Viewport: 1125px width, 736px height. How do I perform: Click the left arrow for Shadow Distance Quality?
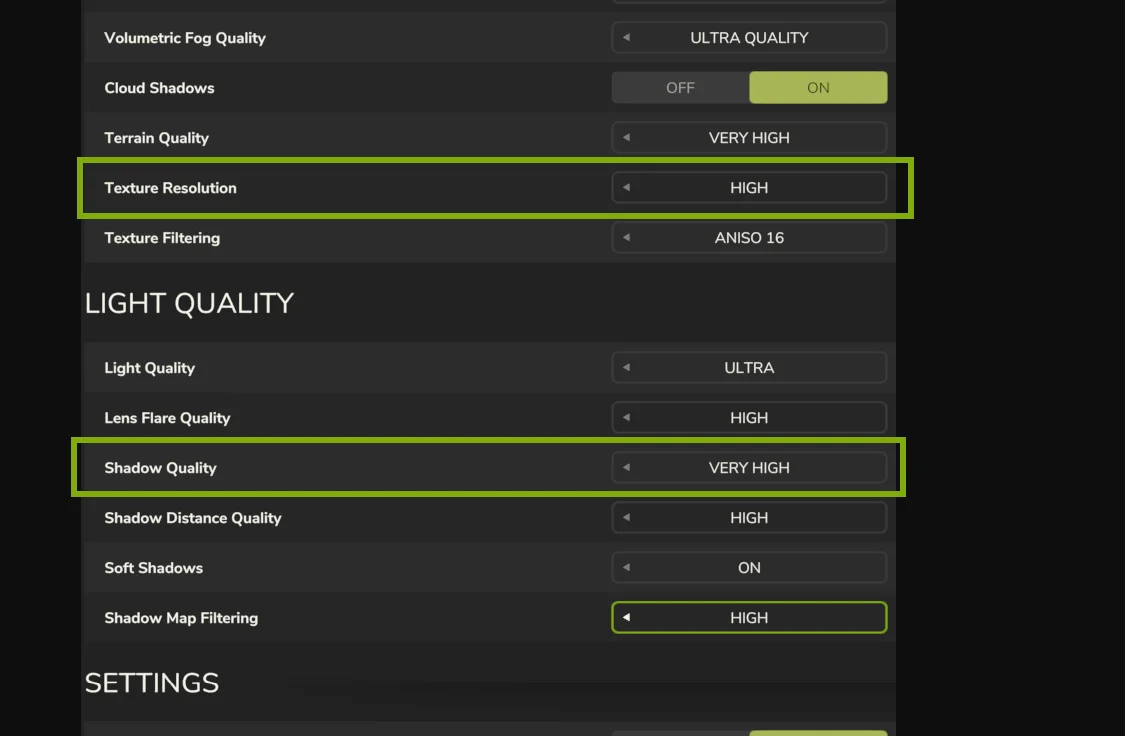point(626,517)
